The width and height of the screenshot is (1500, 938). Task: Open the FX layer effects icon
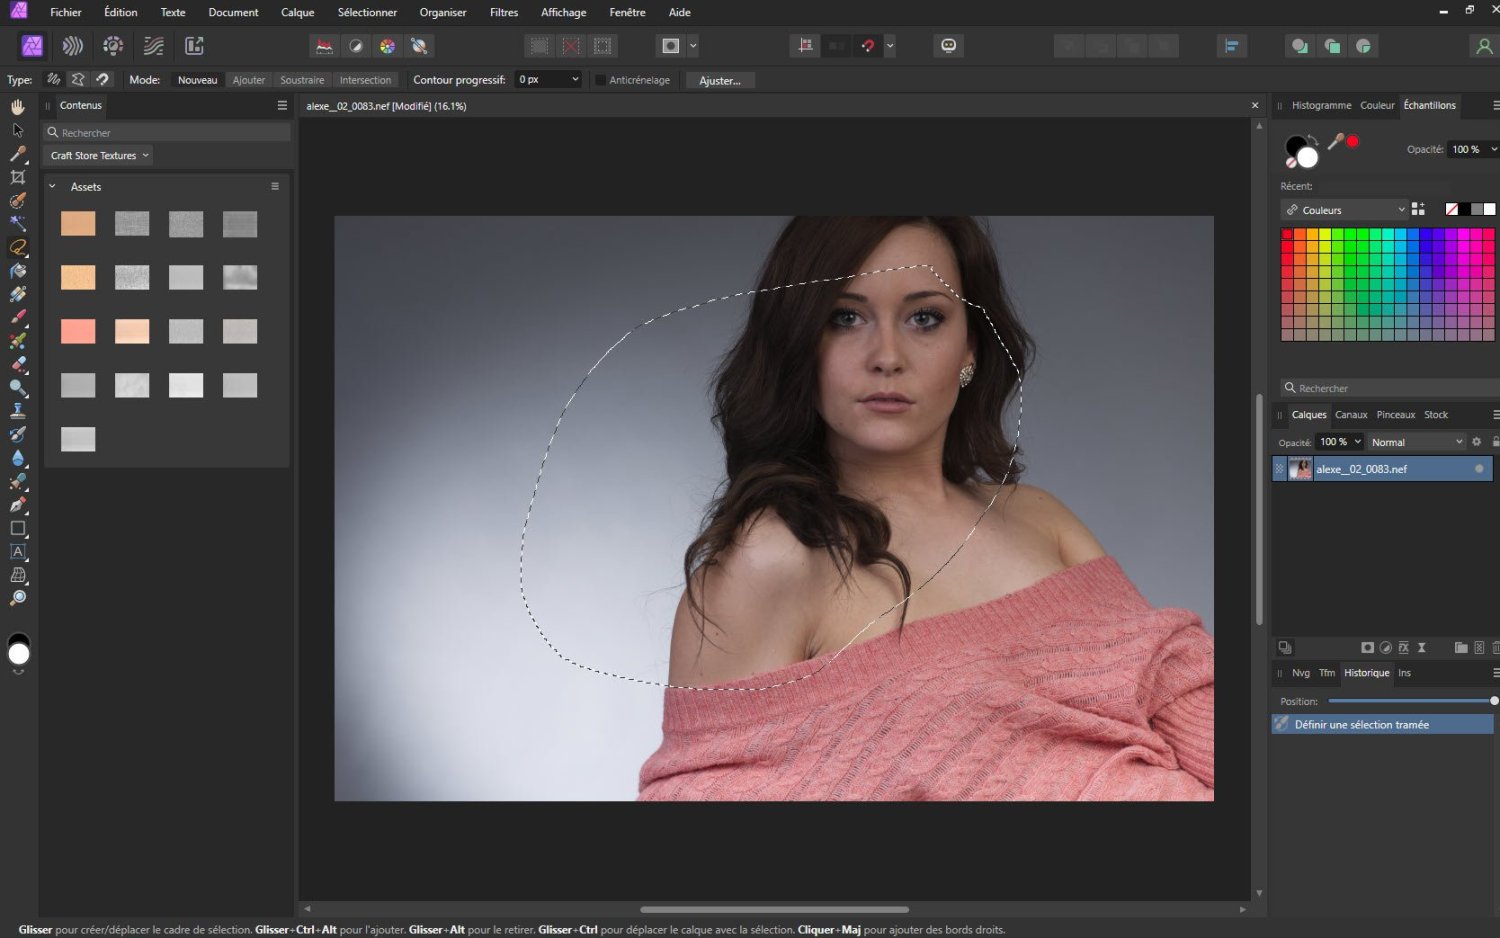click(1403, 647)
